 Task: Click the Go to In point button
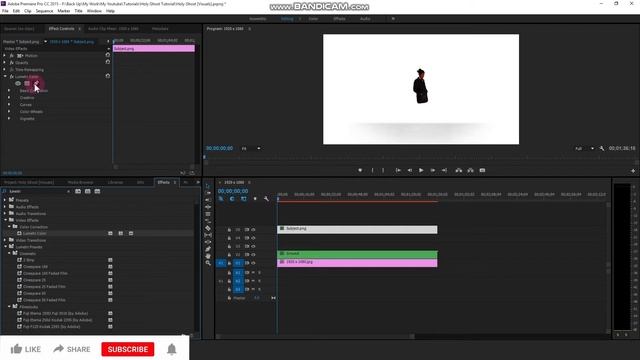coord(398,170)
